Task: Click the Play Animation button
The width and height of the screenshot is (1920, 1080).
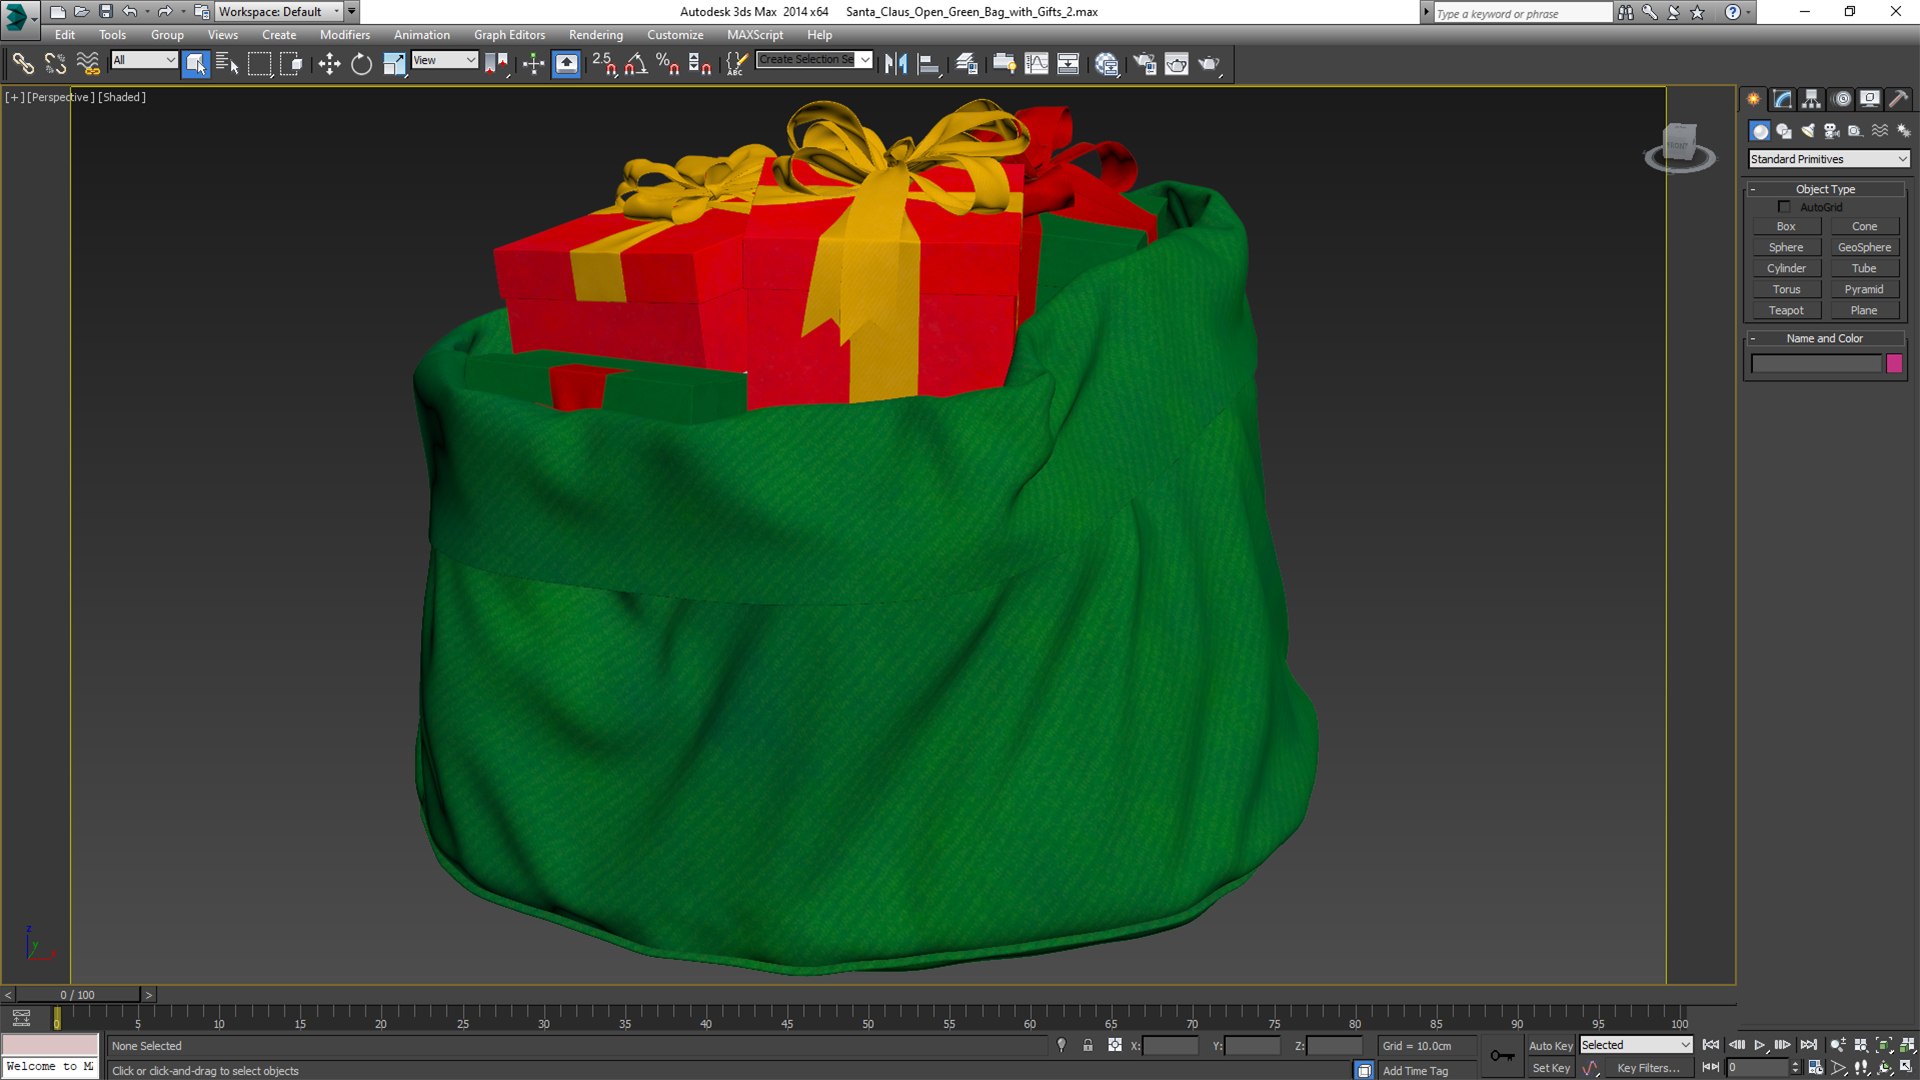Action: tap(1760, 1045)
